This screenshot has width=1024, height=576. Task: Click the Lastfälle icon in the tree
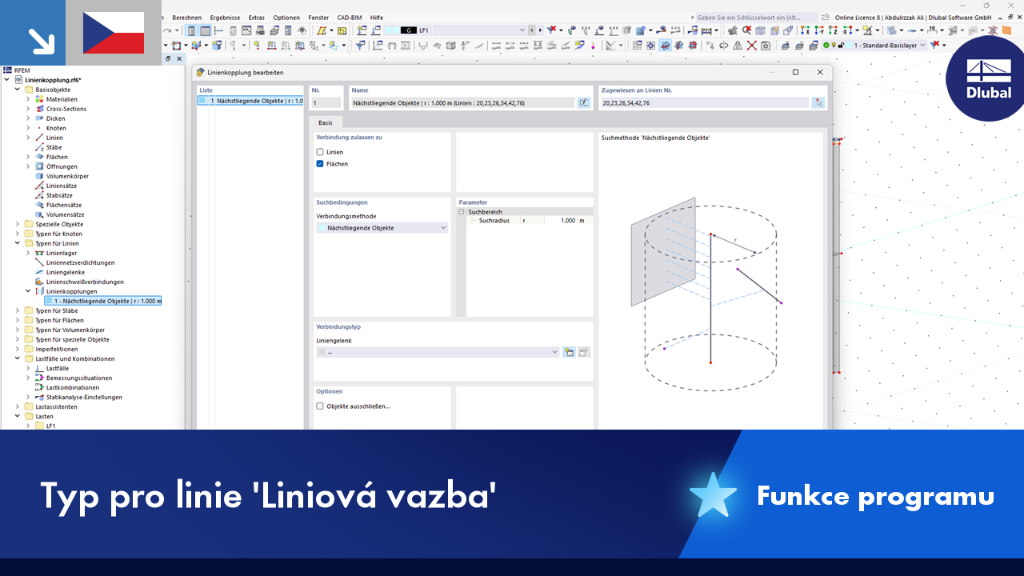[39, 368]
